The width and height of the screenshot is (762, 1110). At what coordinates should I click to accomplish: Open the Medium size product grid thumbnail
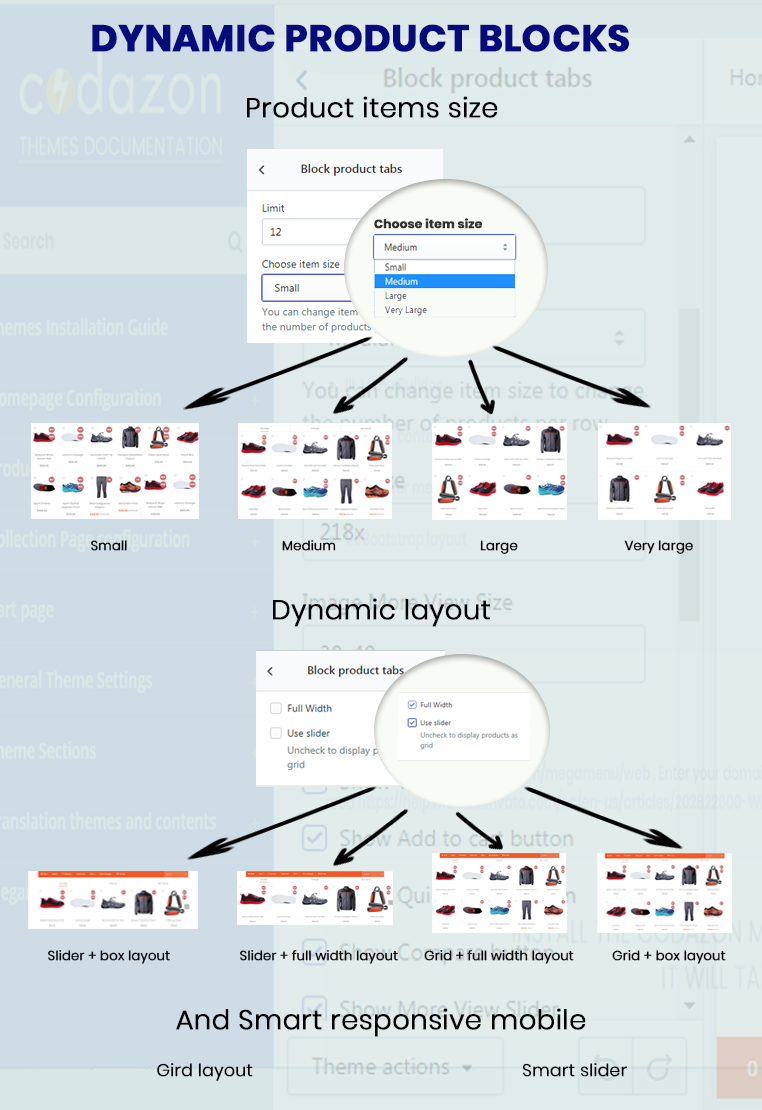tap(314, 471)
